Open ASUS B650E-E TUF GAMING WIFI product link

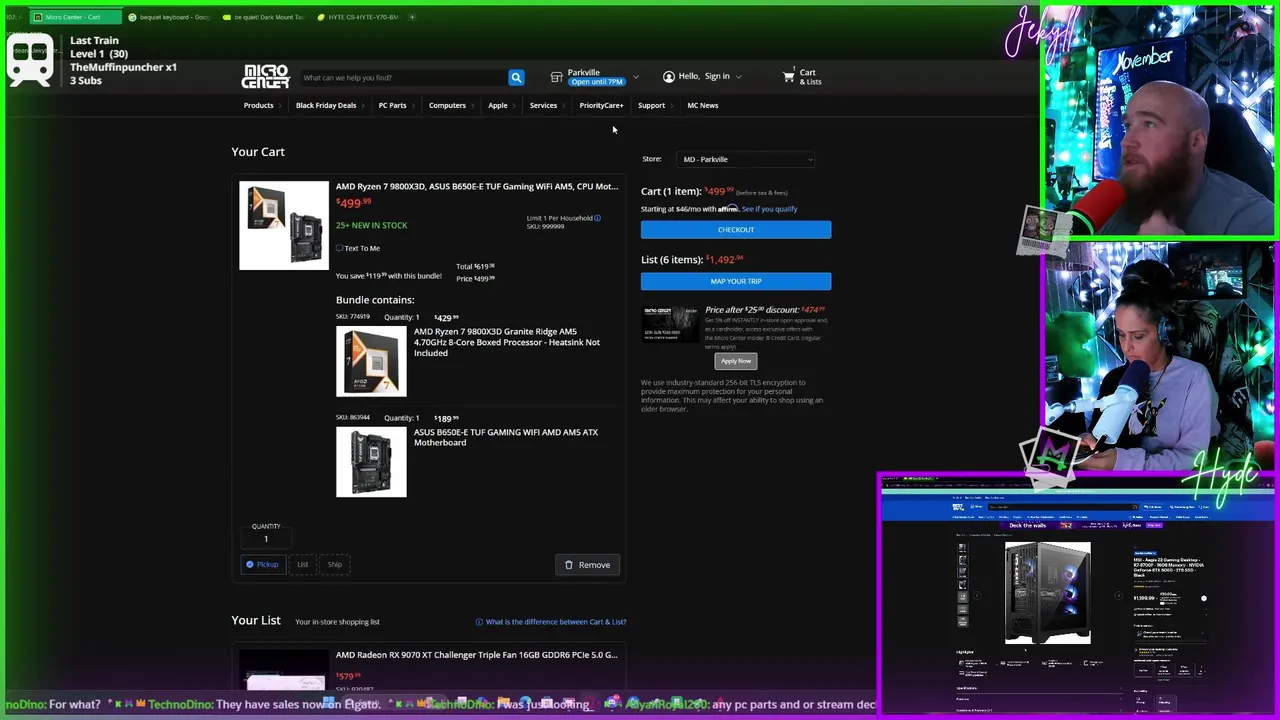coord(506,437)
